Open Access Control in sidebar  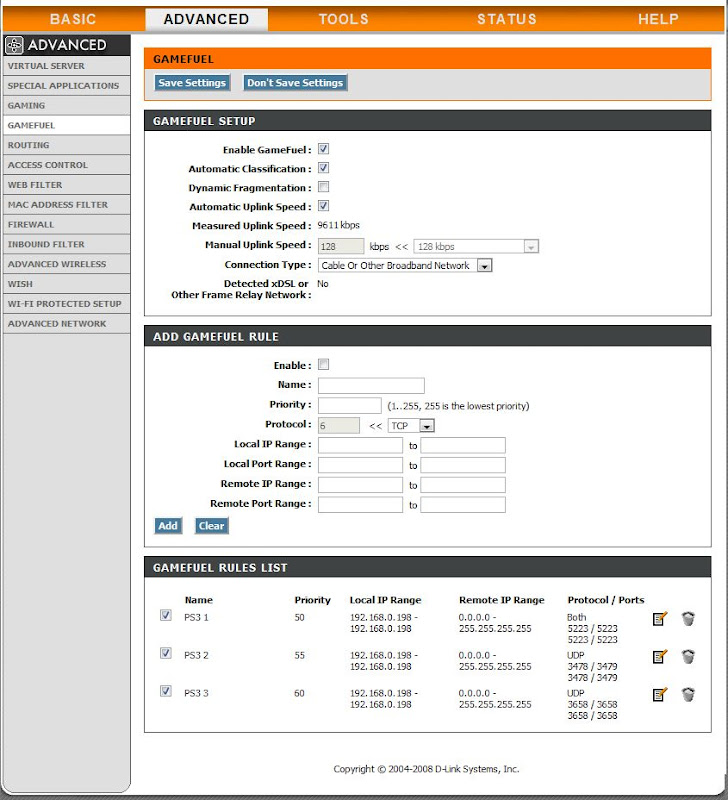[66, 165]
